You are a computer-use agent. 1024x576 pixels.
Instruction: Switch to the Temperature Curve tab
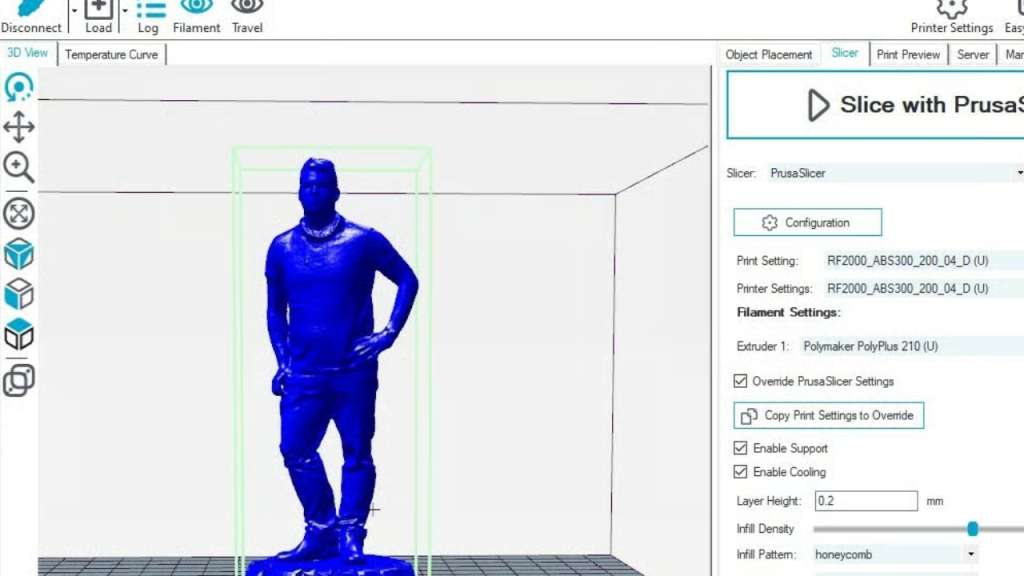pos(111,55)
